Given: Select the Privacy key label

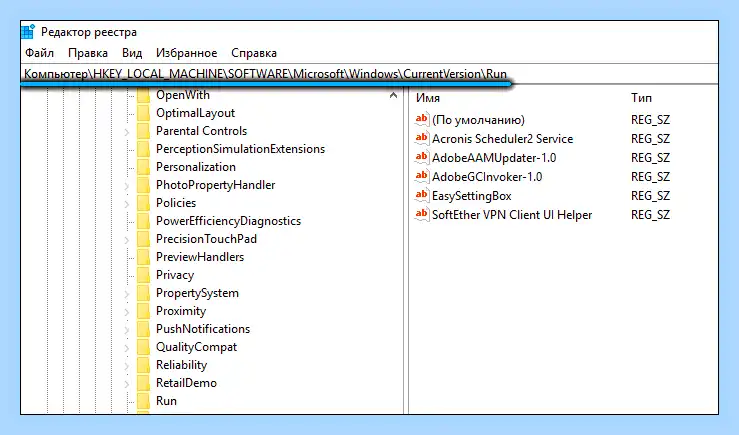Looking at the screenshot, I should coord(175,275).
